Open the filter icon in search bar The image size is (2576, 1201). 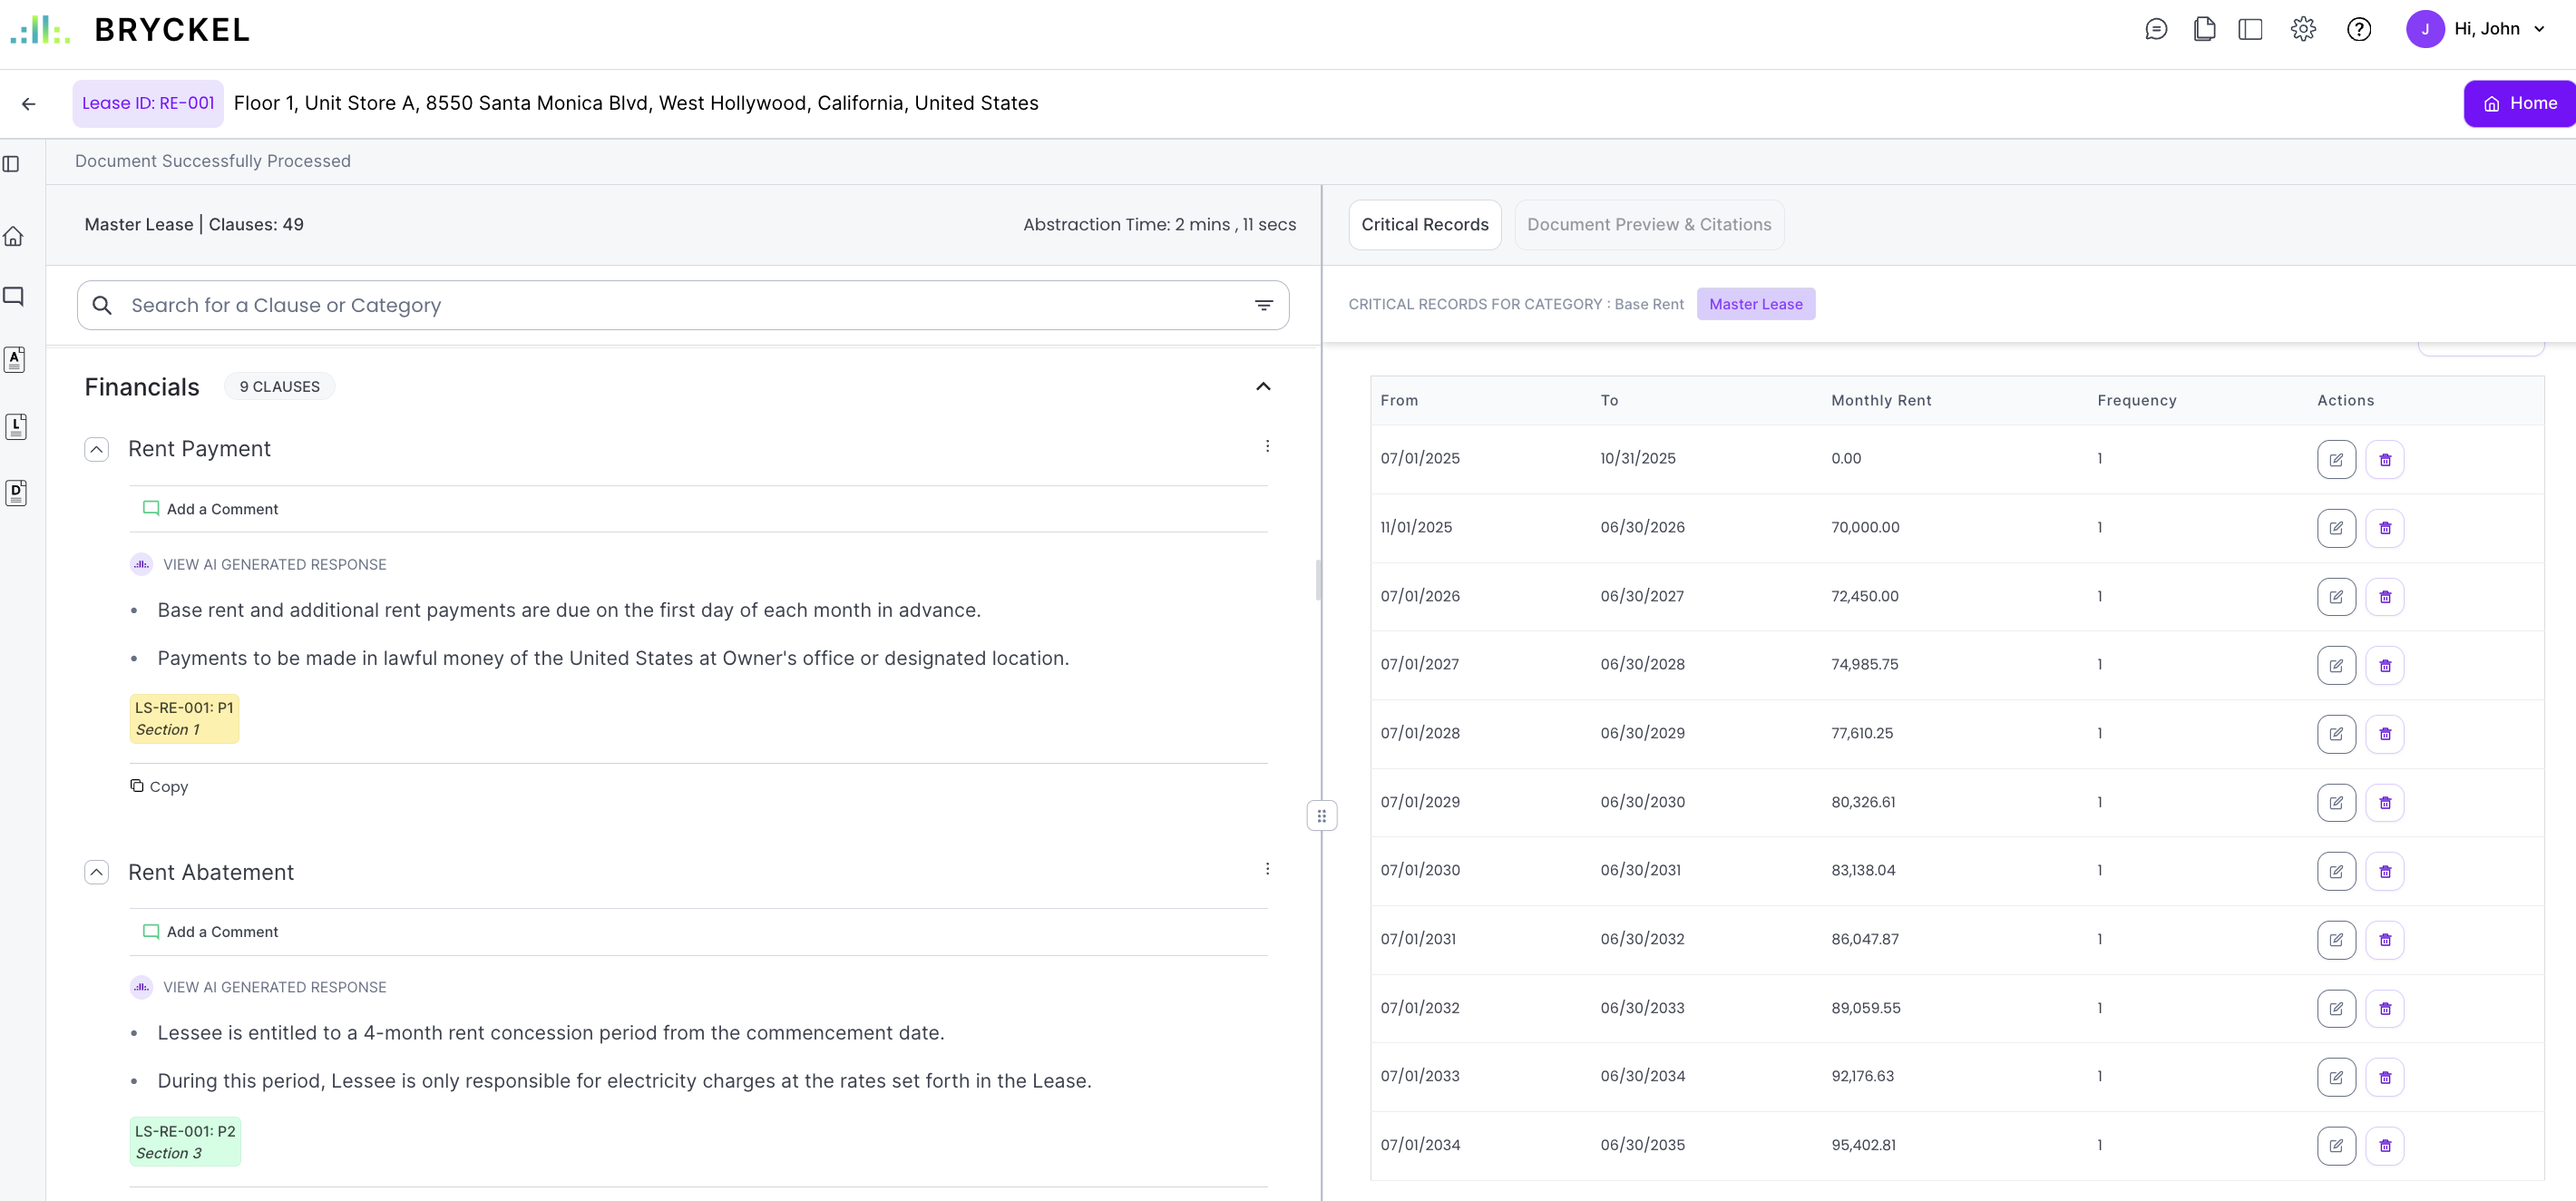coord(1264,306)
